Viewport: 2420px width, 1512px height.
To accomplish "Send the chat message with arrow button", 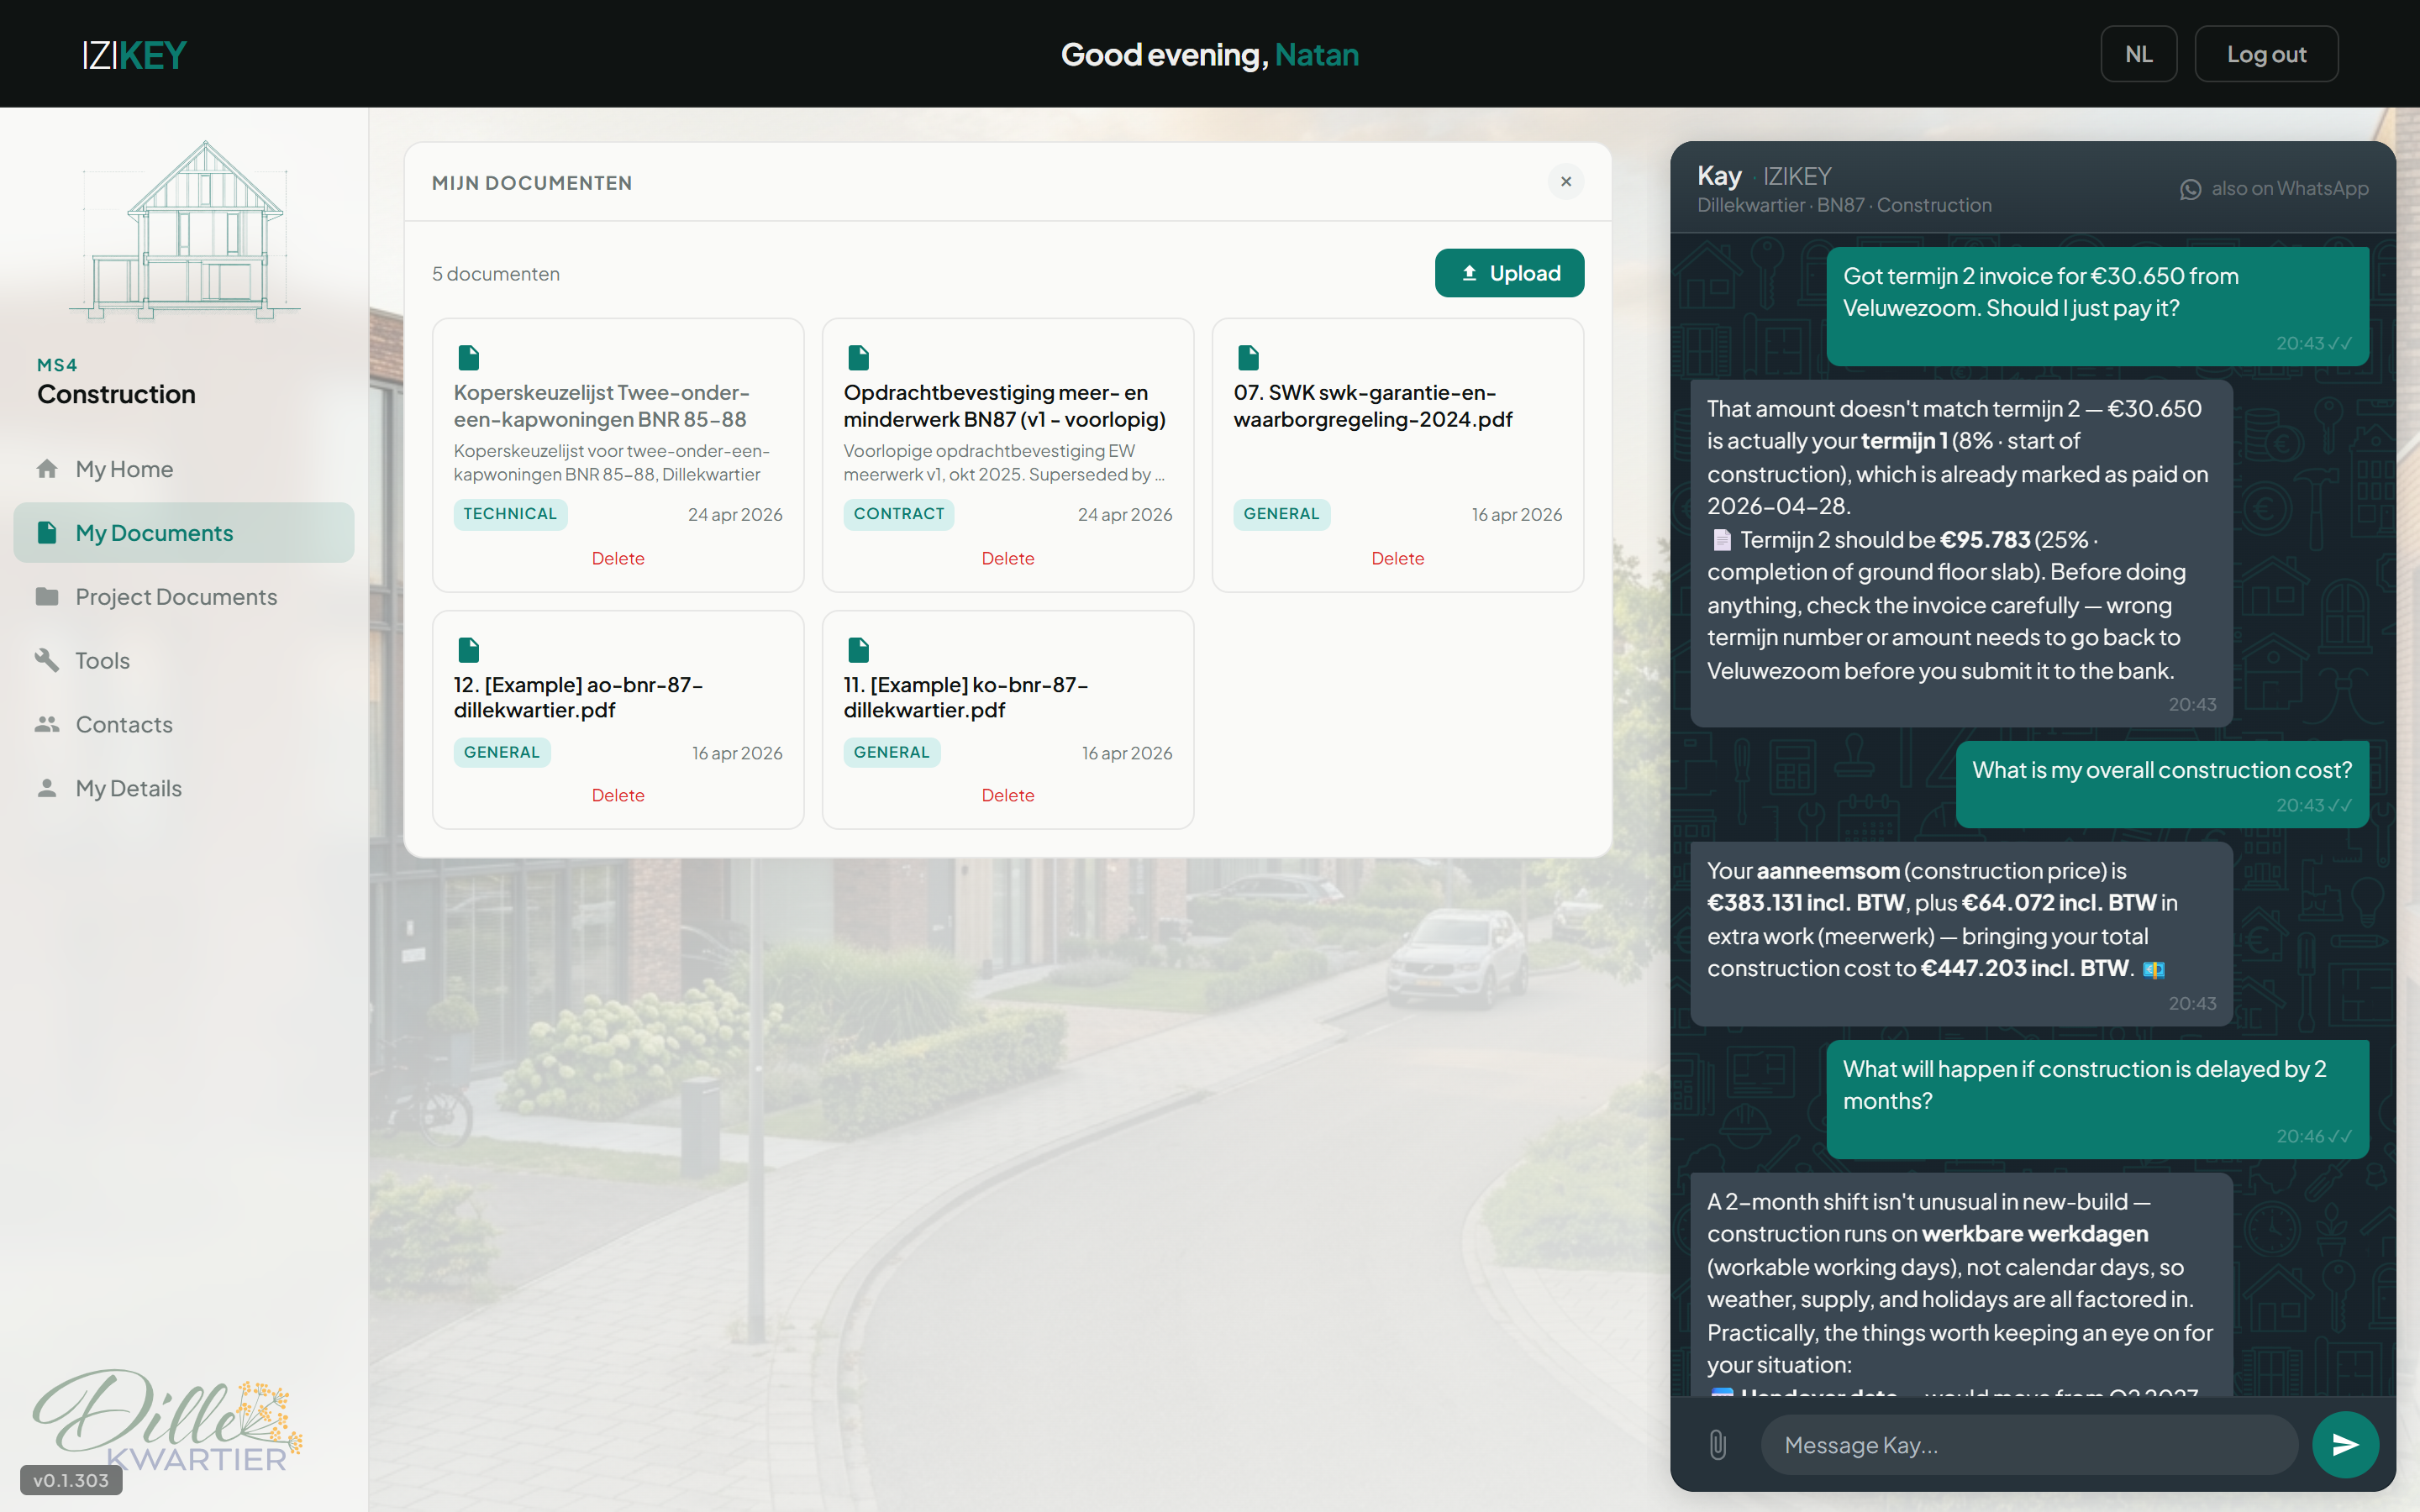I will point(2345,1444).
